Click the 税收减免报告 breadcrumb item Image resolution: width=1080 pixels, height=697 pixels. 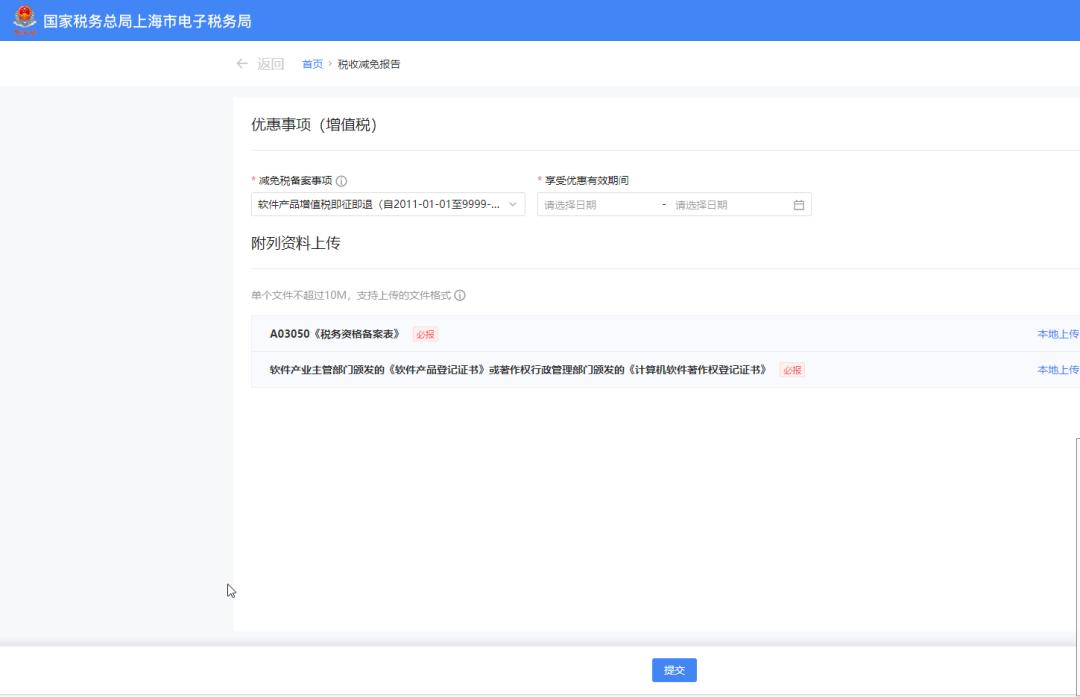tap(369, 65)
